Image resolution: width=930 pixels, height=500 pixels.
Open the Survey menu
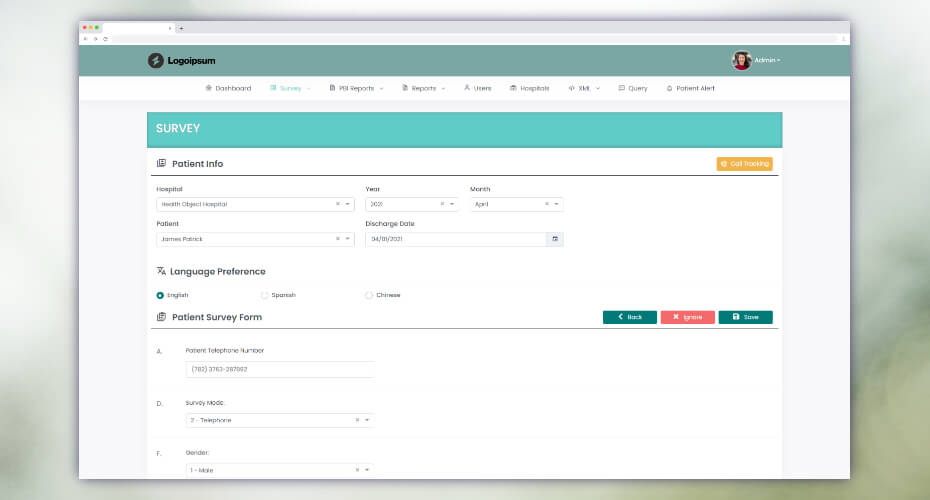tap(290, 88)
